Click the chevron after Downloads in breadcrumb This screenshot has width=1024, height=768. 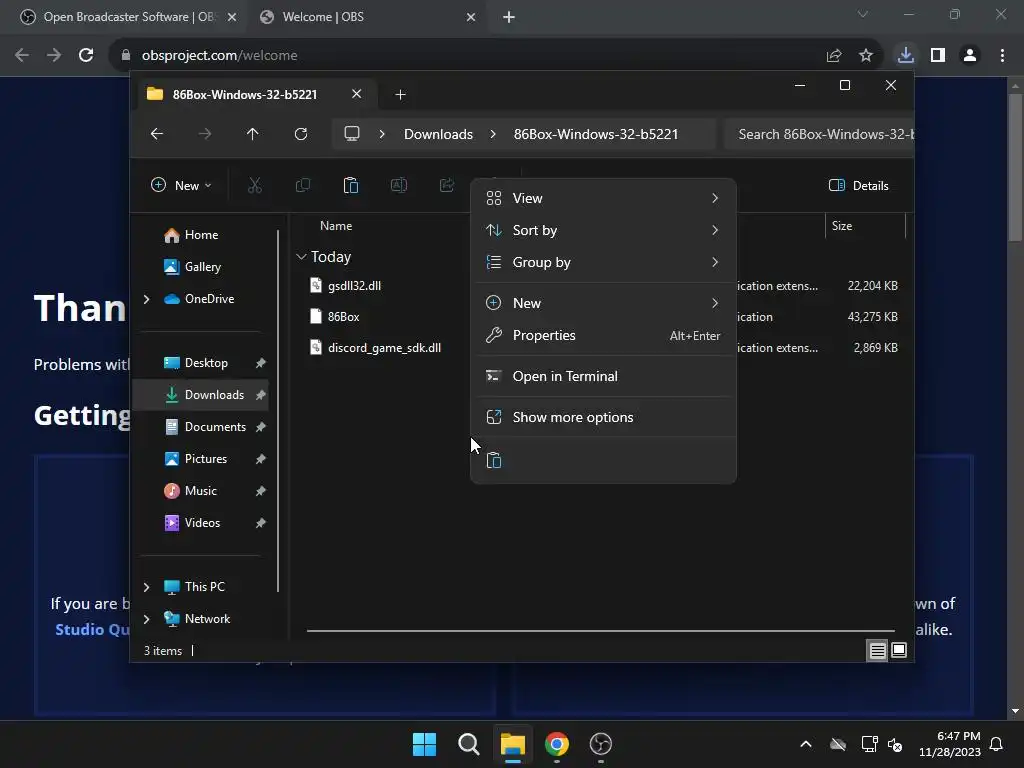[493, 134]
